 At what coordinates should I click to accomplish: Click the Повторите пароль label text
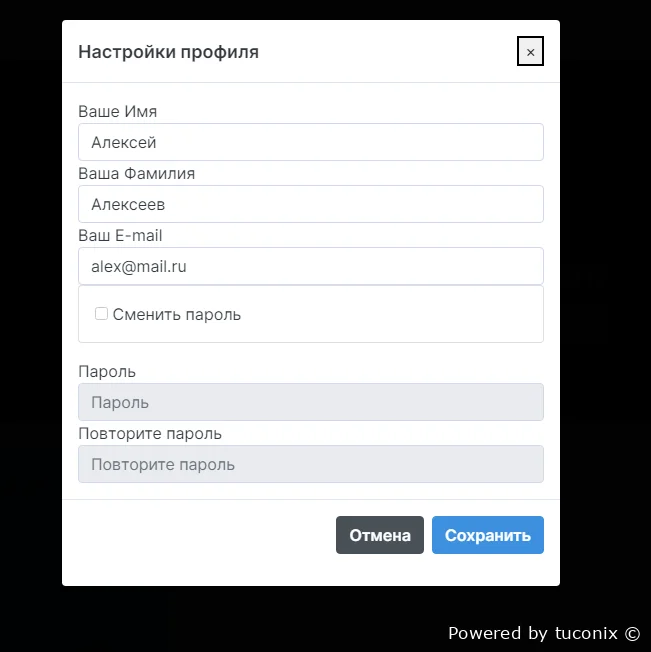pos(150,434)
